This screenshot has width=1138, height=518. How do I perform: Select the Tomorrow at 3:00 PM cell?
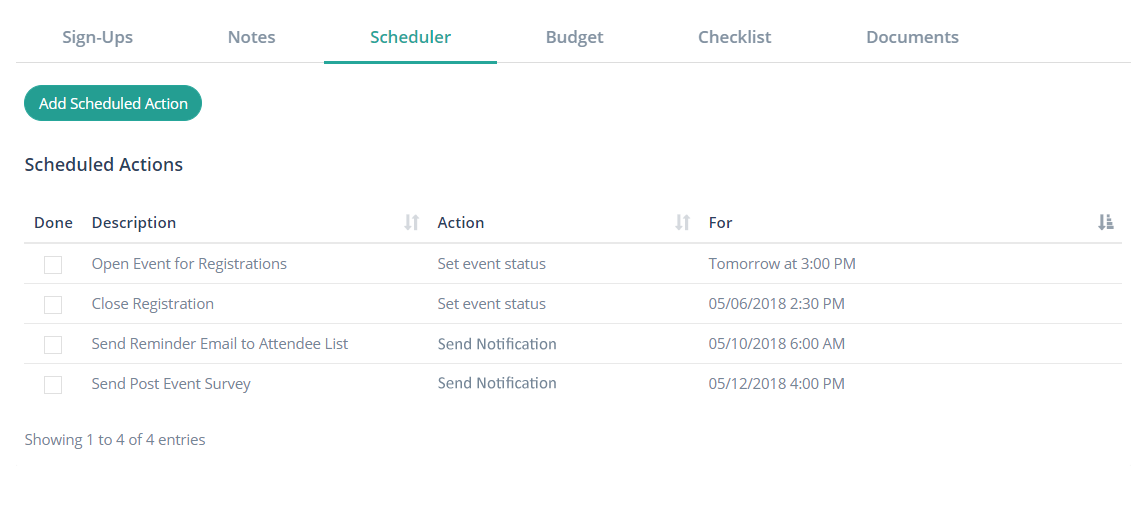pyautogui.click(x=782, y=263)
